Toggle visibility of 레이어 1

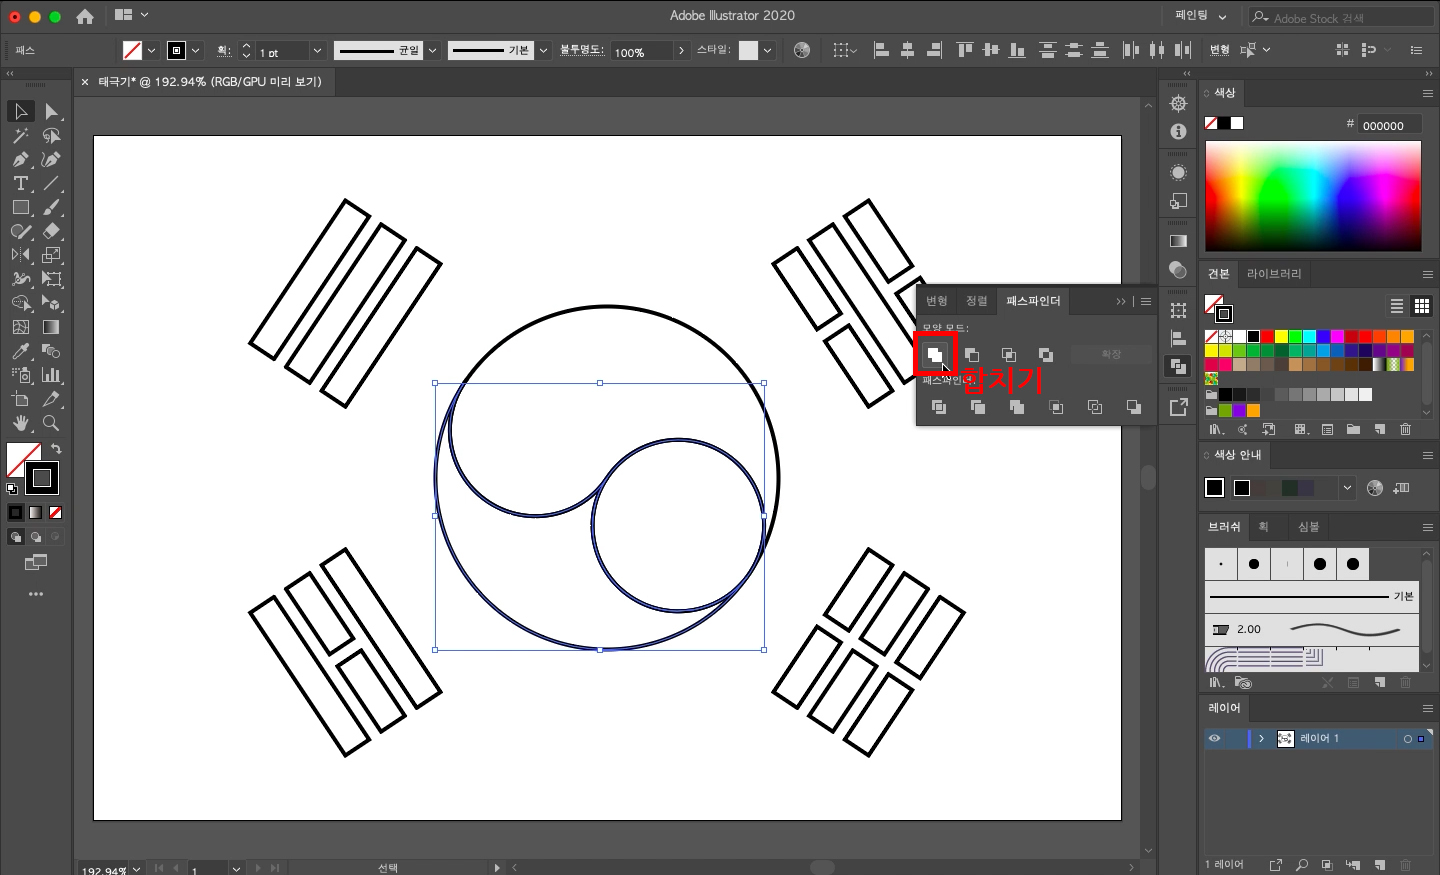click(x=1214, y=738)
